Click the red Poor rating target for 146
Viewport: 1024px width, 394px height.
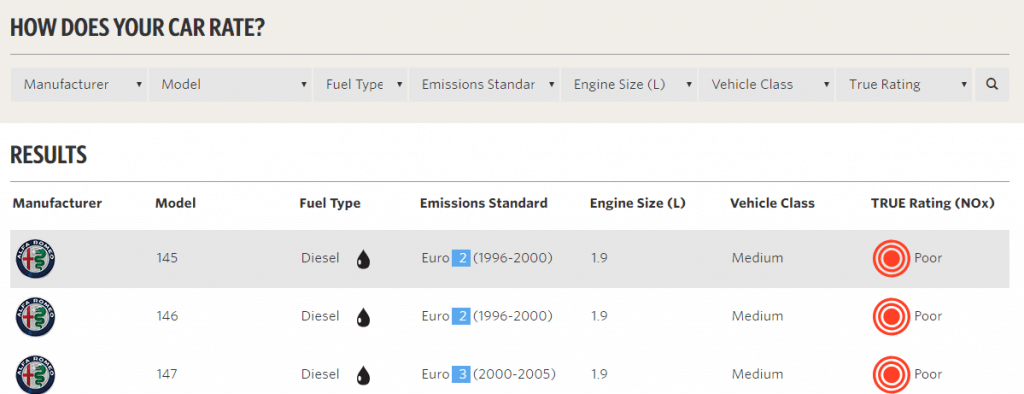tap(891, 317)
